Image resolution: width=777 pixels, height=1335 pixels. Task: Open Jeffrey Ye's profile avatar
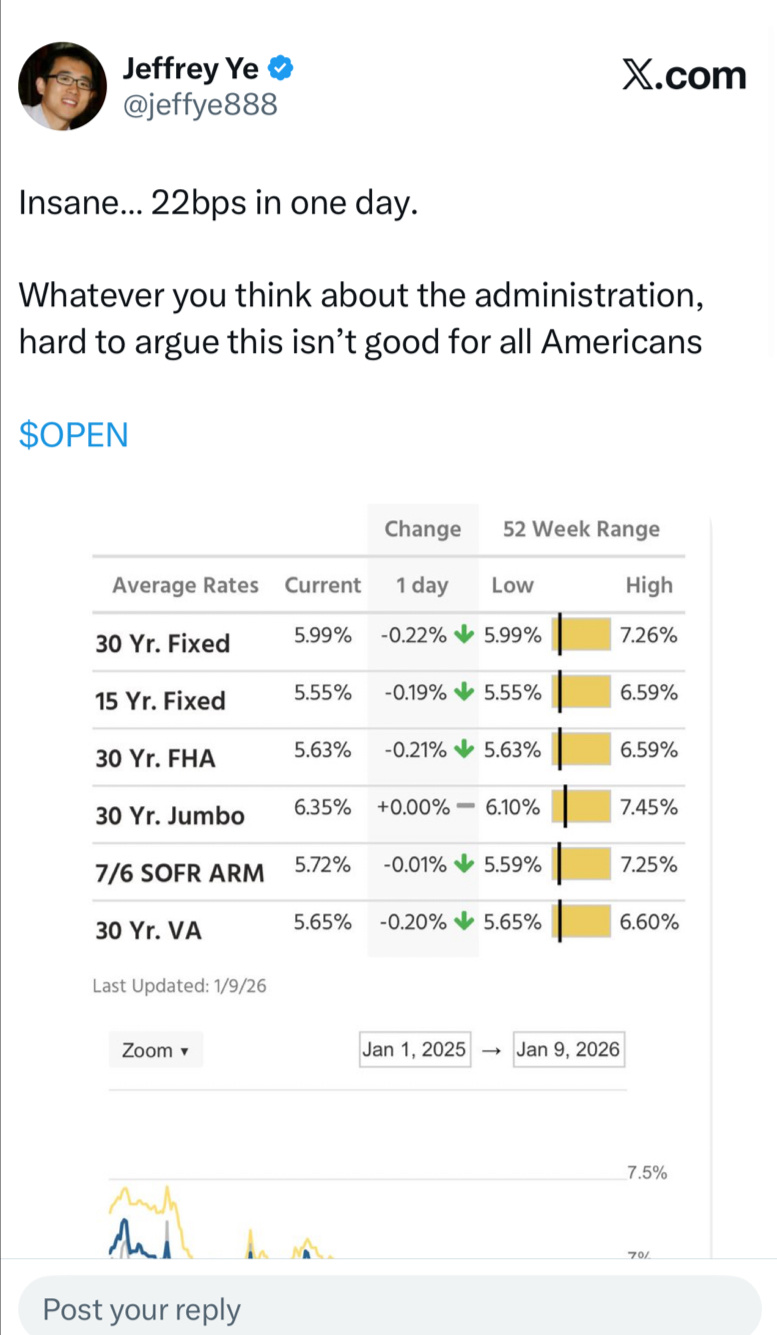[x=62, y=86]
